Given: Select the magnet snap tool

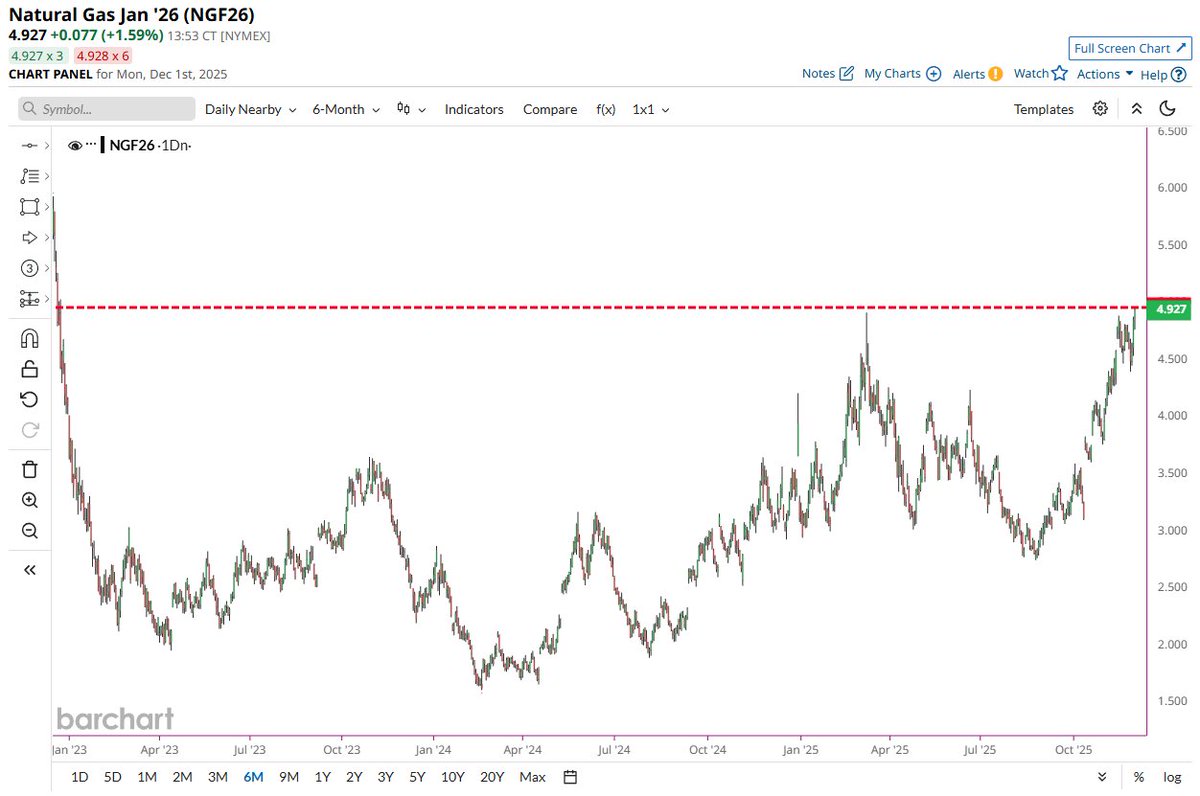Looking at the screenshot, I should (29, 338).
